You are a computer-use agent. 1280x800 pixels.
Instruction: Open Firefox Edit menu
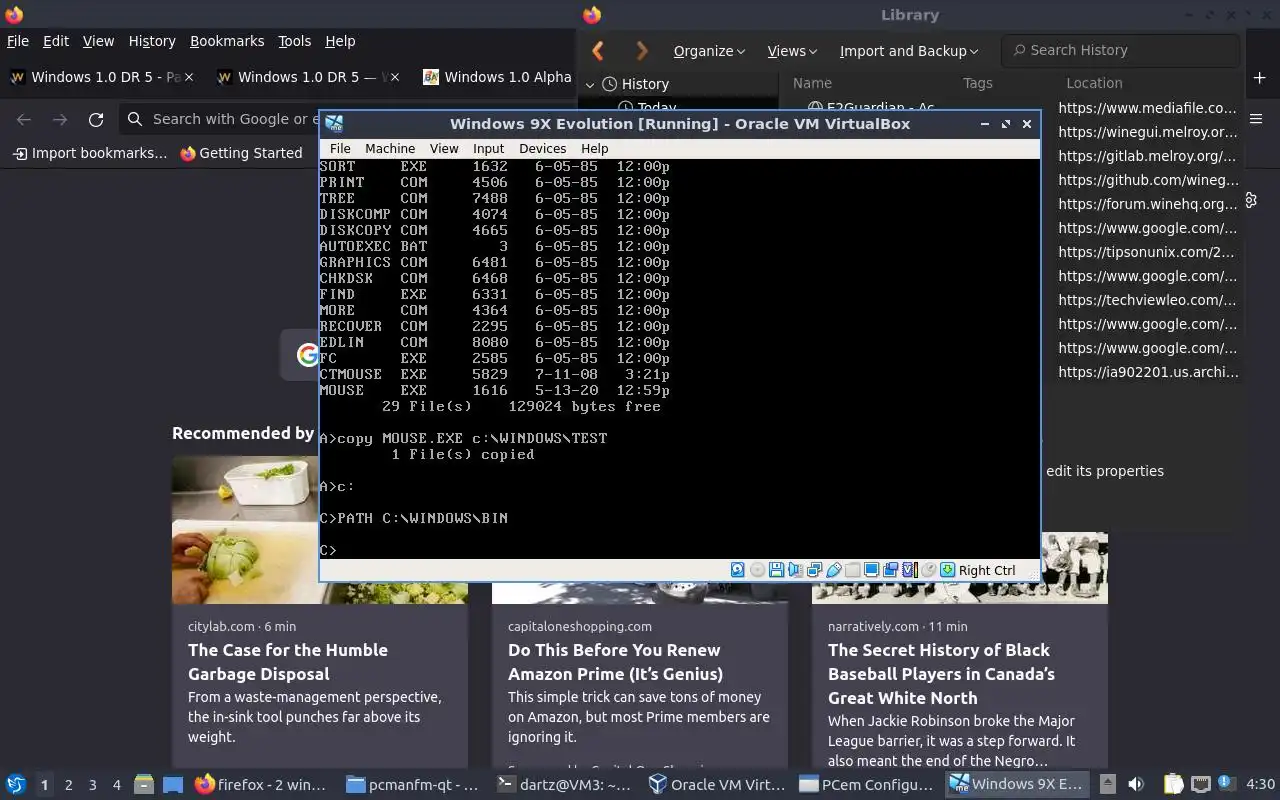click(x=56, y=41)
